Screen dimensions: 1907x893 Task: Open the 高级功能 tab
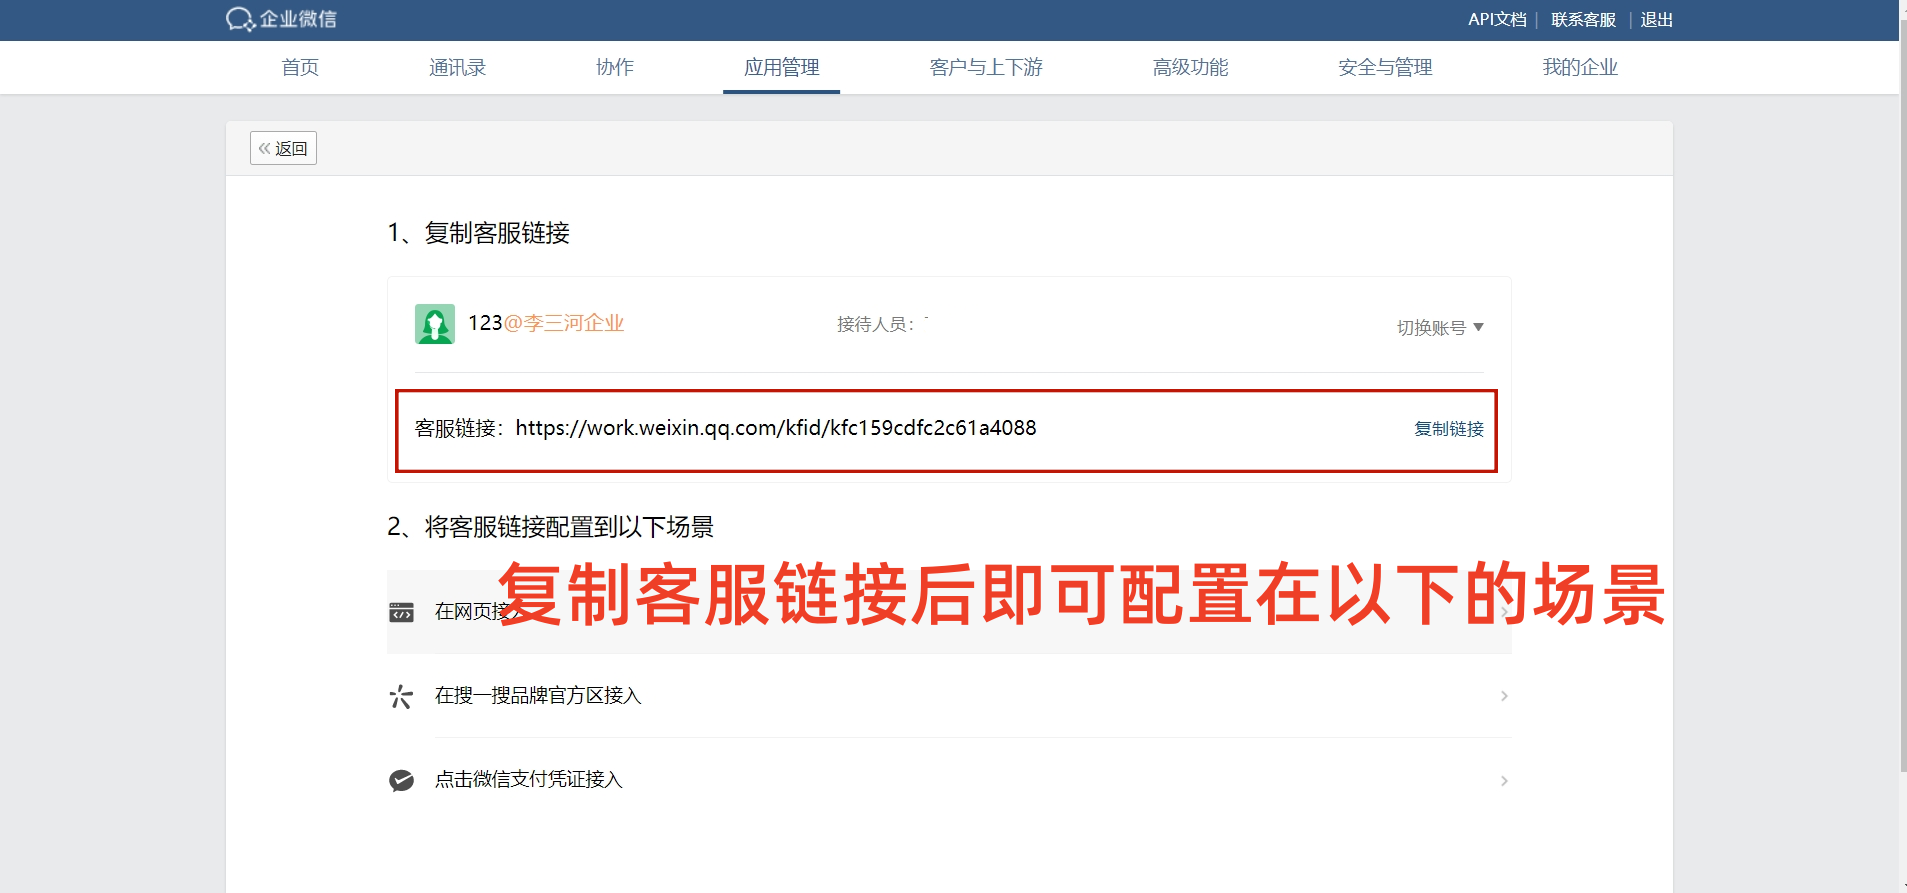coord(1190,67)
